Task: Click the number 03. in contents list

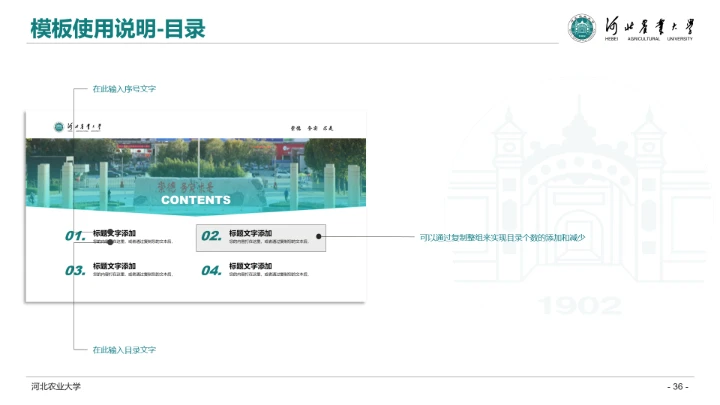Action: 75,270
